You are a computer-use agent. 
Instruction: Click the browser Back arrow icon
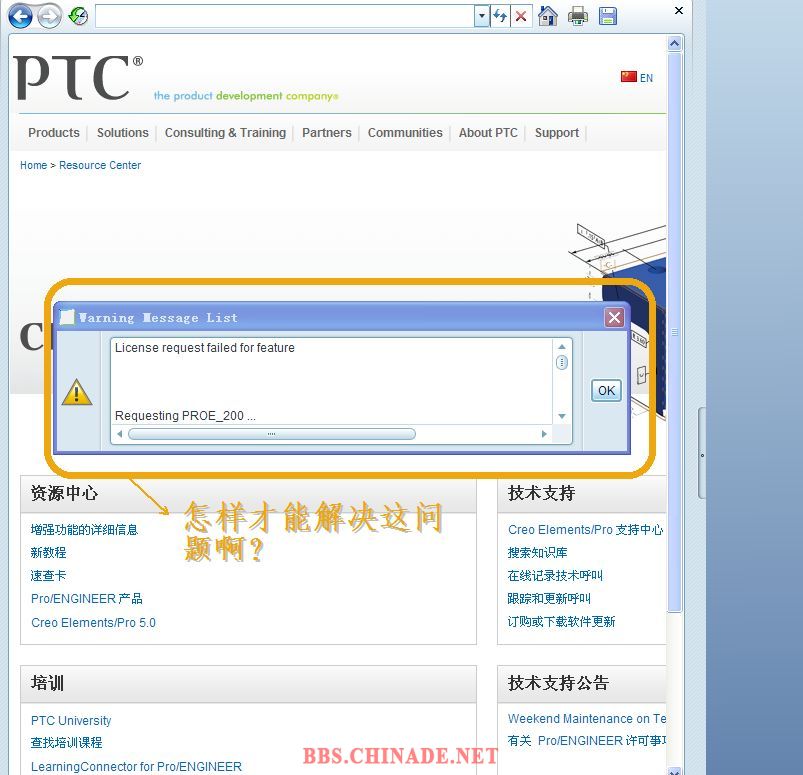point(20,16)
